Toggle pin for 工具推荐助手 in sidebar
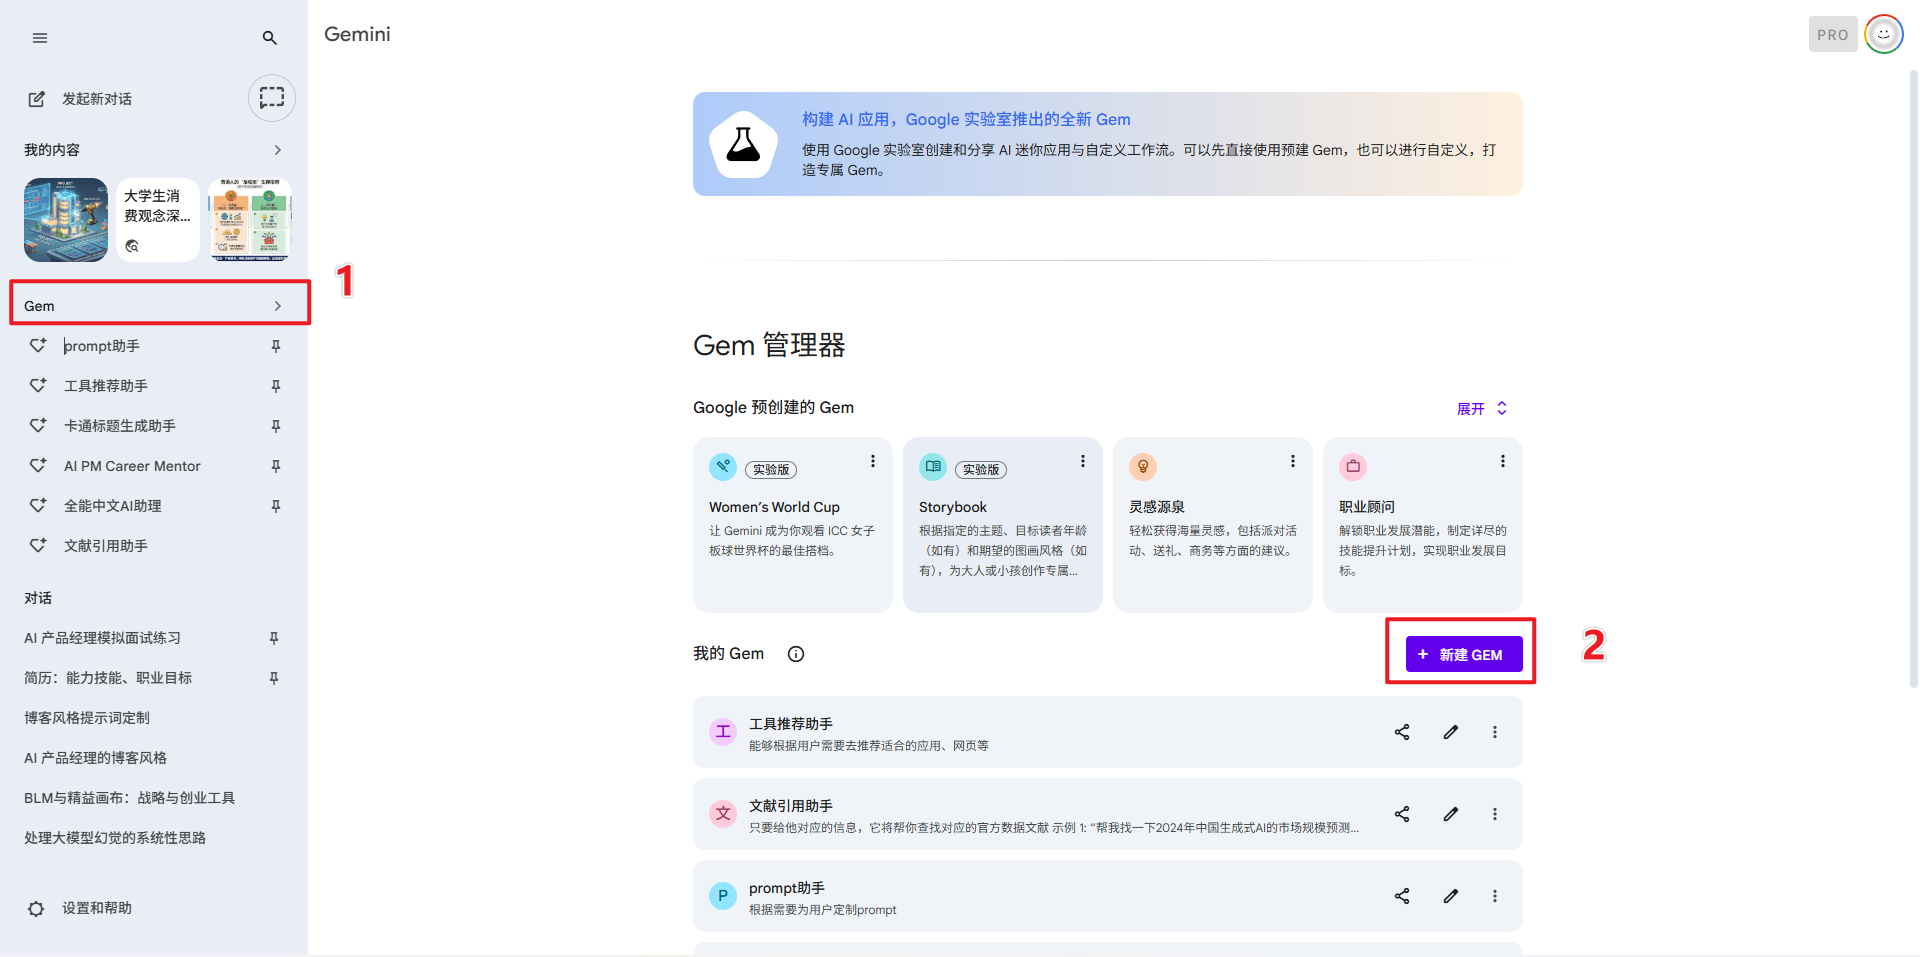Viewport: 1920px width, 957px height. click(x=276, y=386)
